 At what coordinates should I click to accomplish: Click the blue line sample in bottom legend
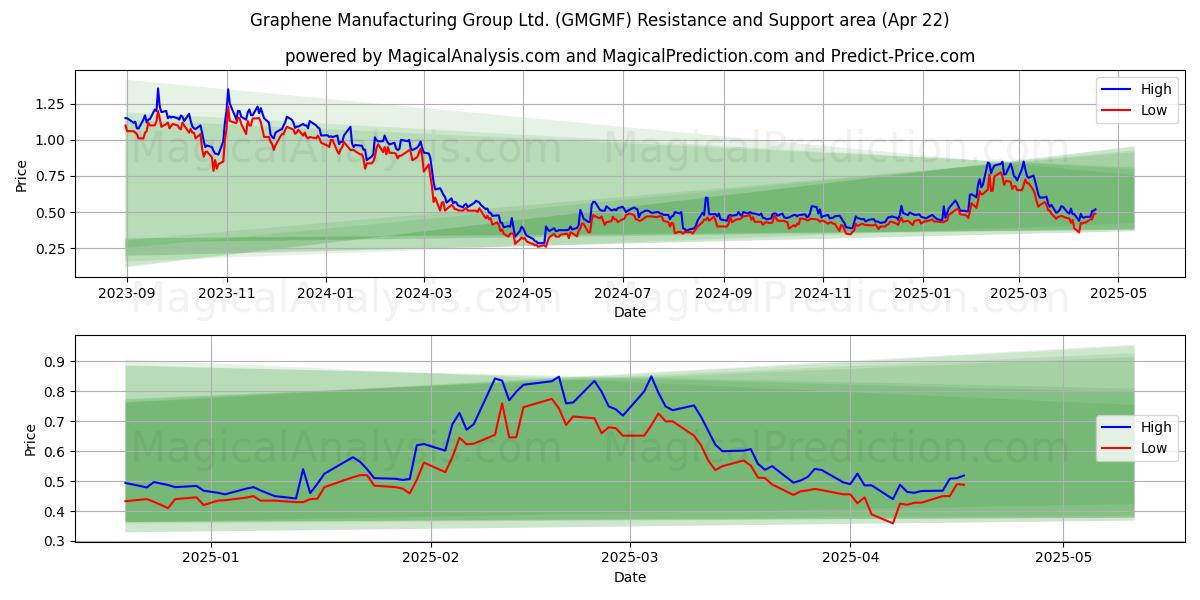click(1118, 428)
